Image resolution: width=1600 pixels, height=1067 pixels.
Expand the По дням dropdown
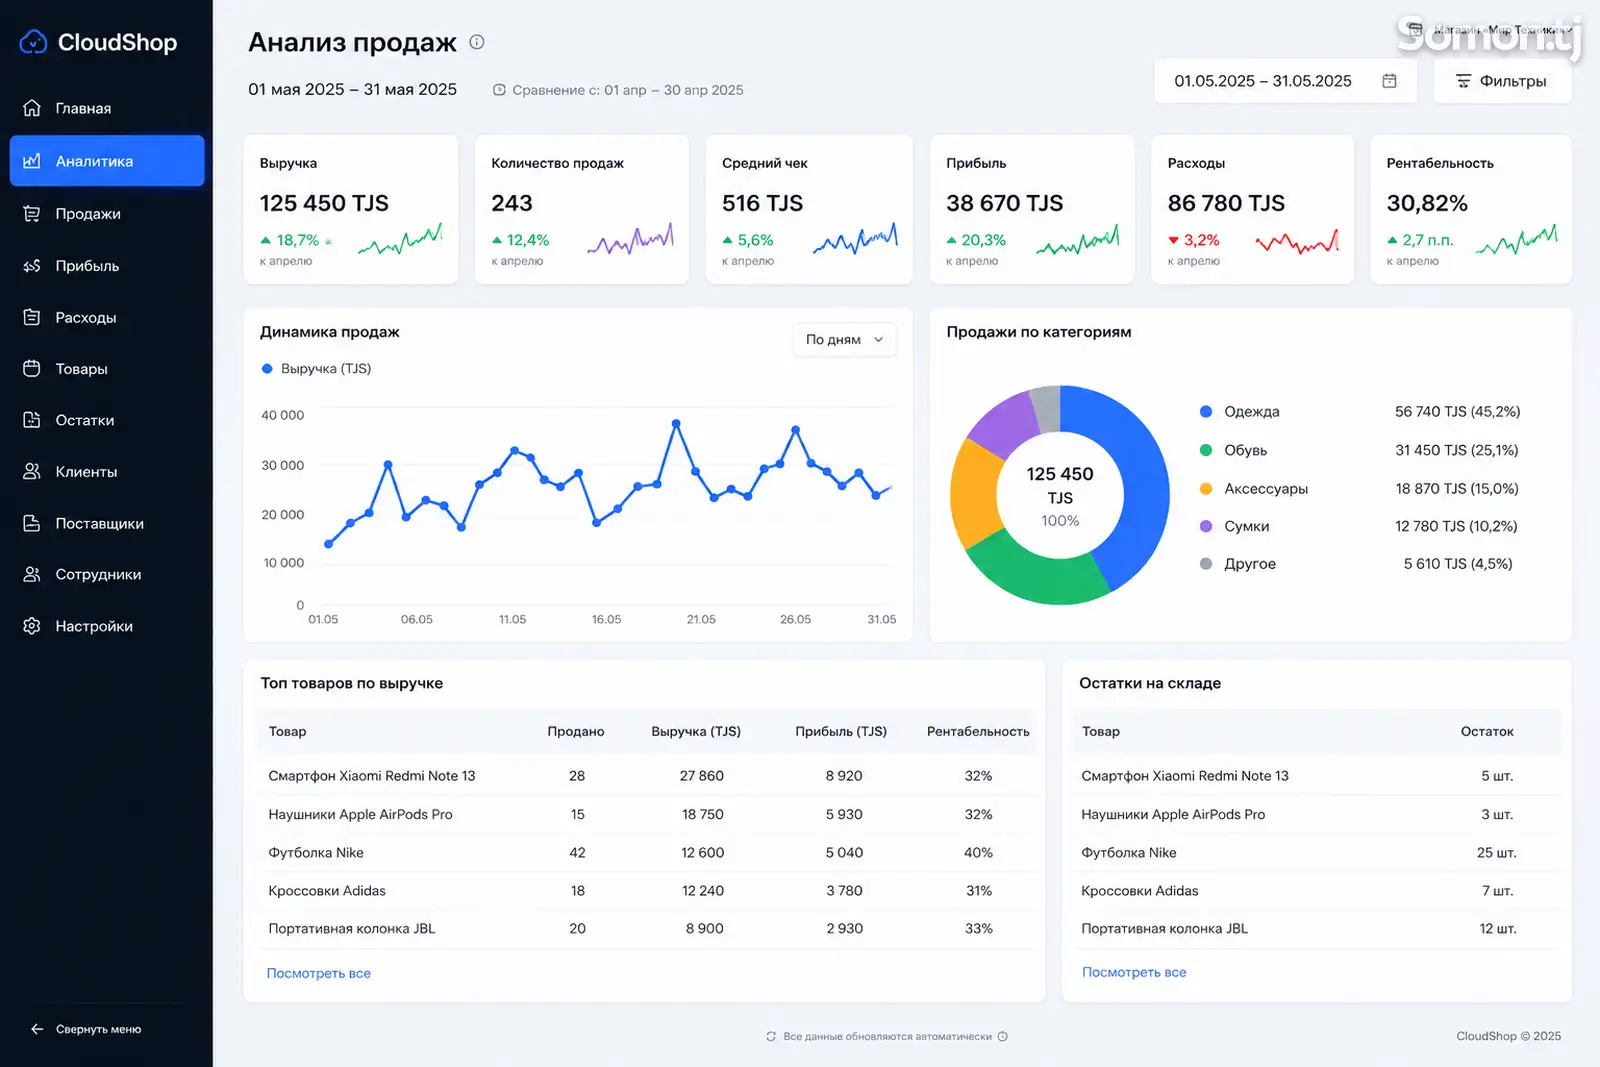click(x=845, y=339)
